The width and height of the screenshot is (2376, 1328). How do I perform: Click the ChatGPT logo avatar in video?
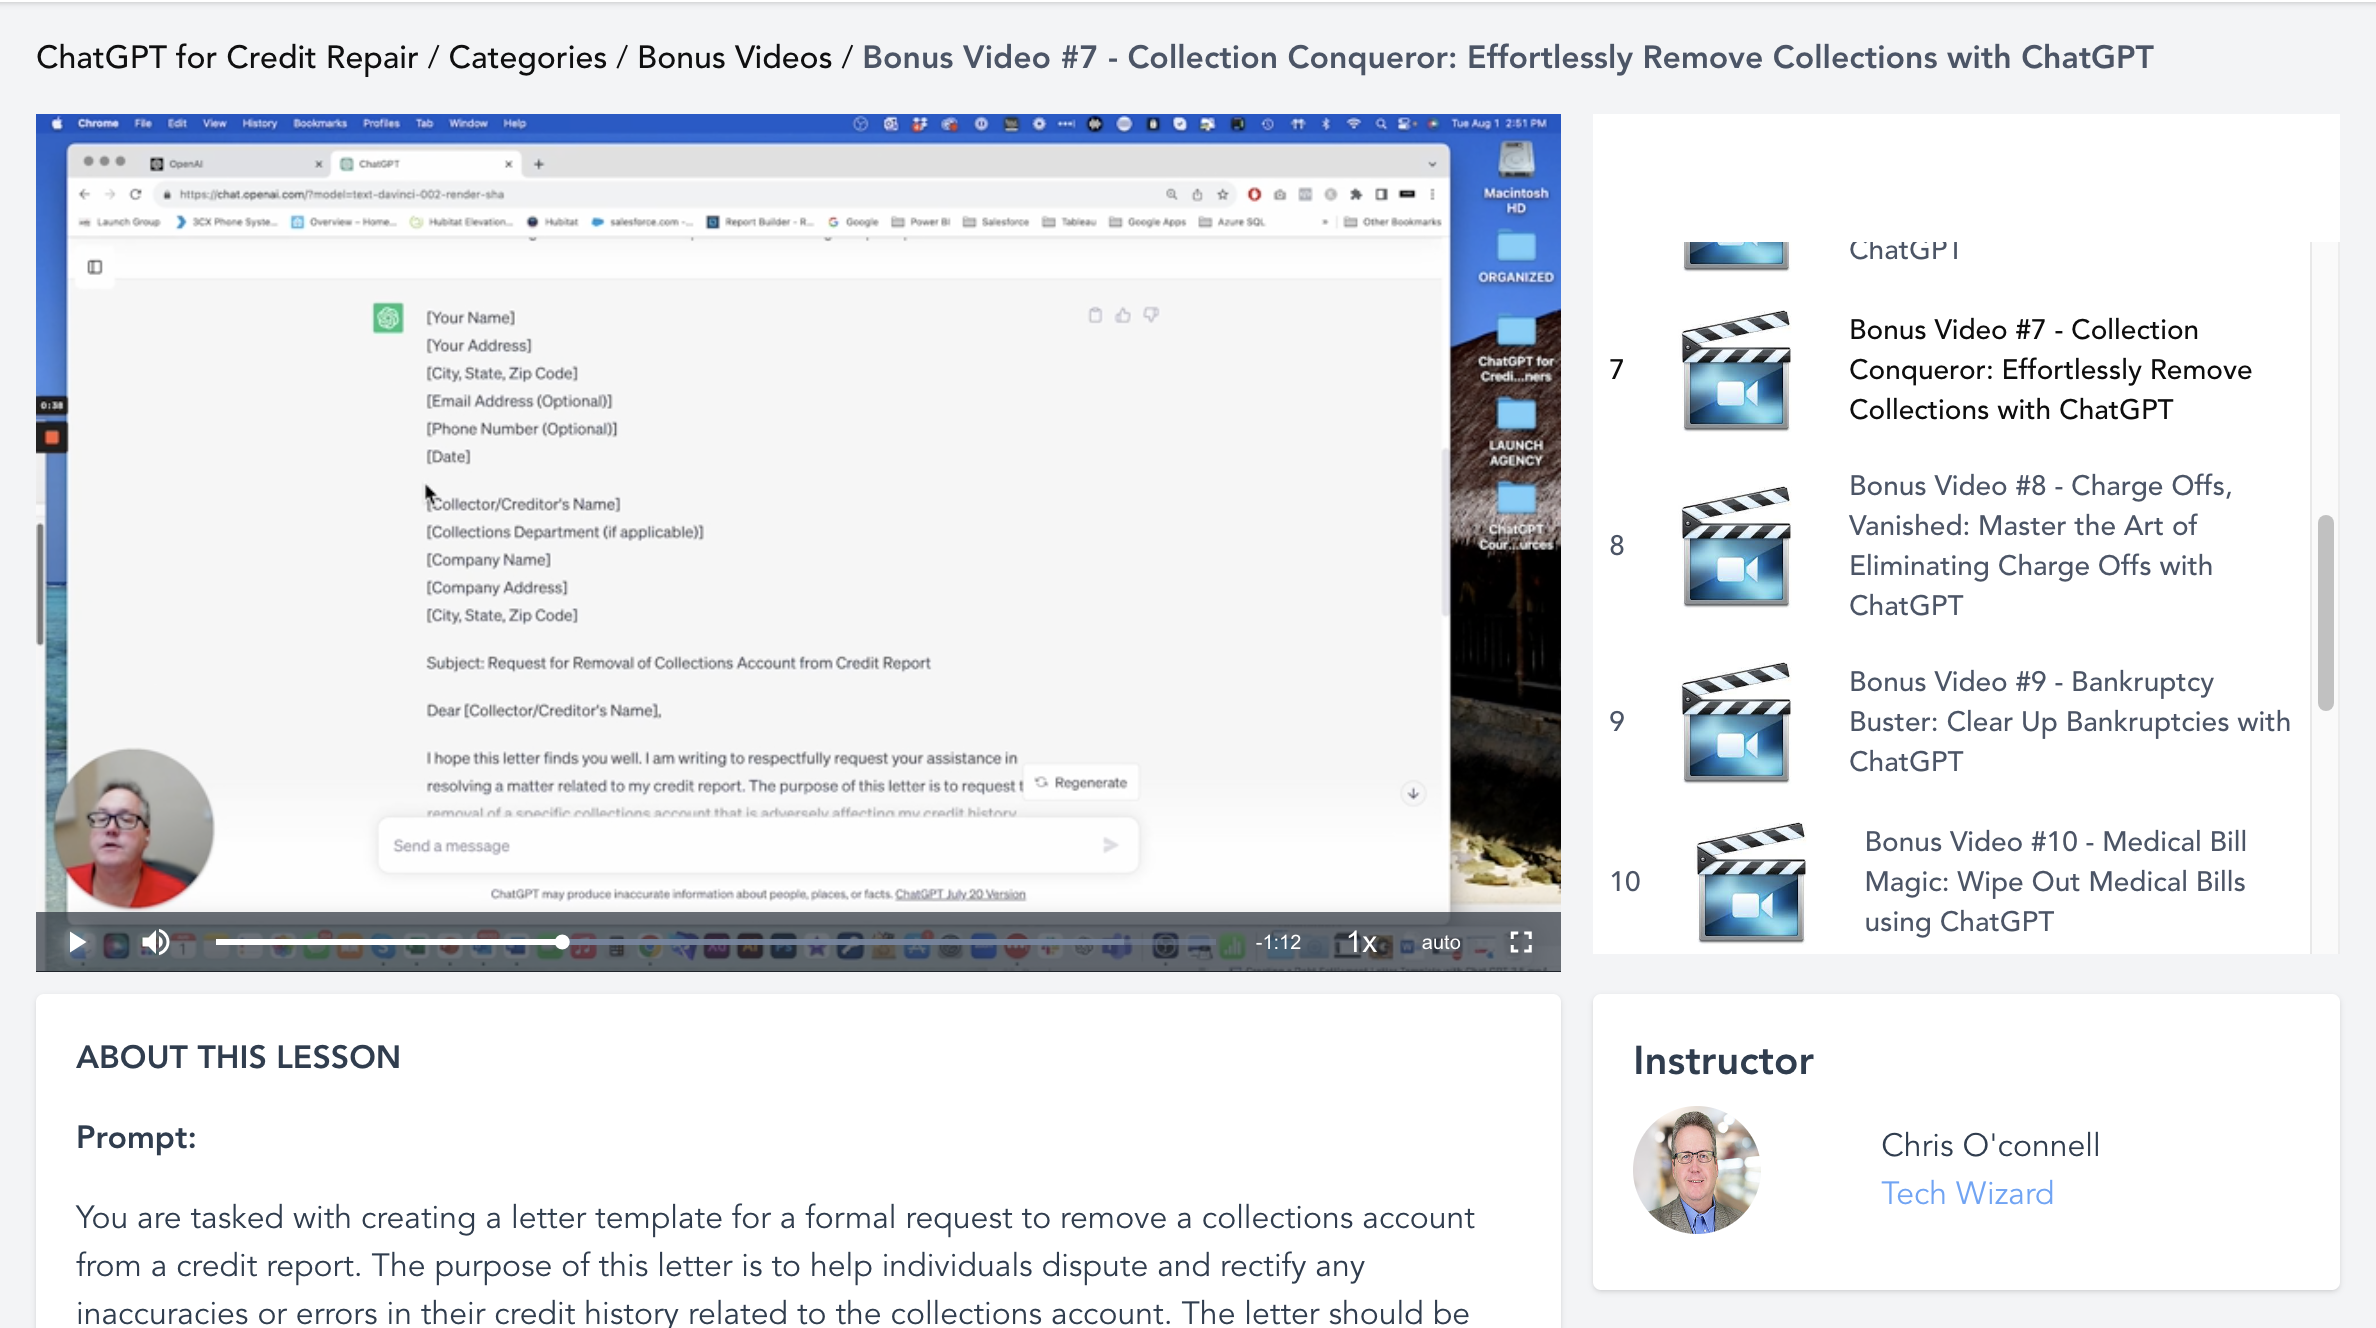[388, 318]
